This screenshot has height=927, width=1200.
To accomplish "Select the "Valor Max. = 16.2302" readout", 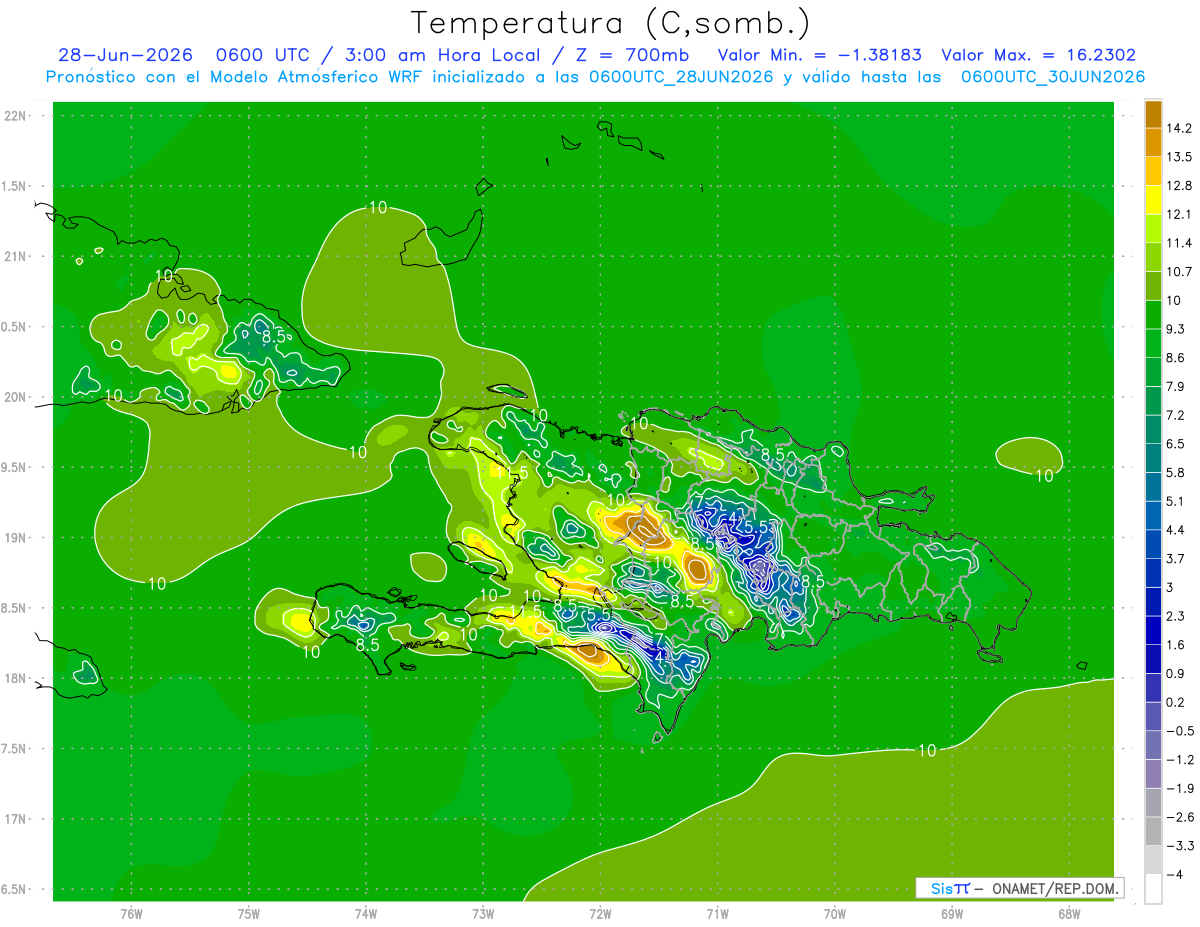I will pos(1039,55).
